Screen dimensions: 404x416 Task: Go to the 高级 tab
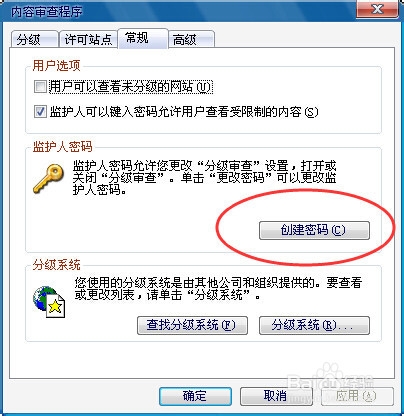[191, 40]
